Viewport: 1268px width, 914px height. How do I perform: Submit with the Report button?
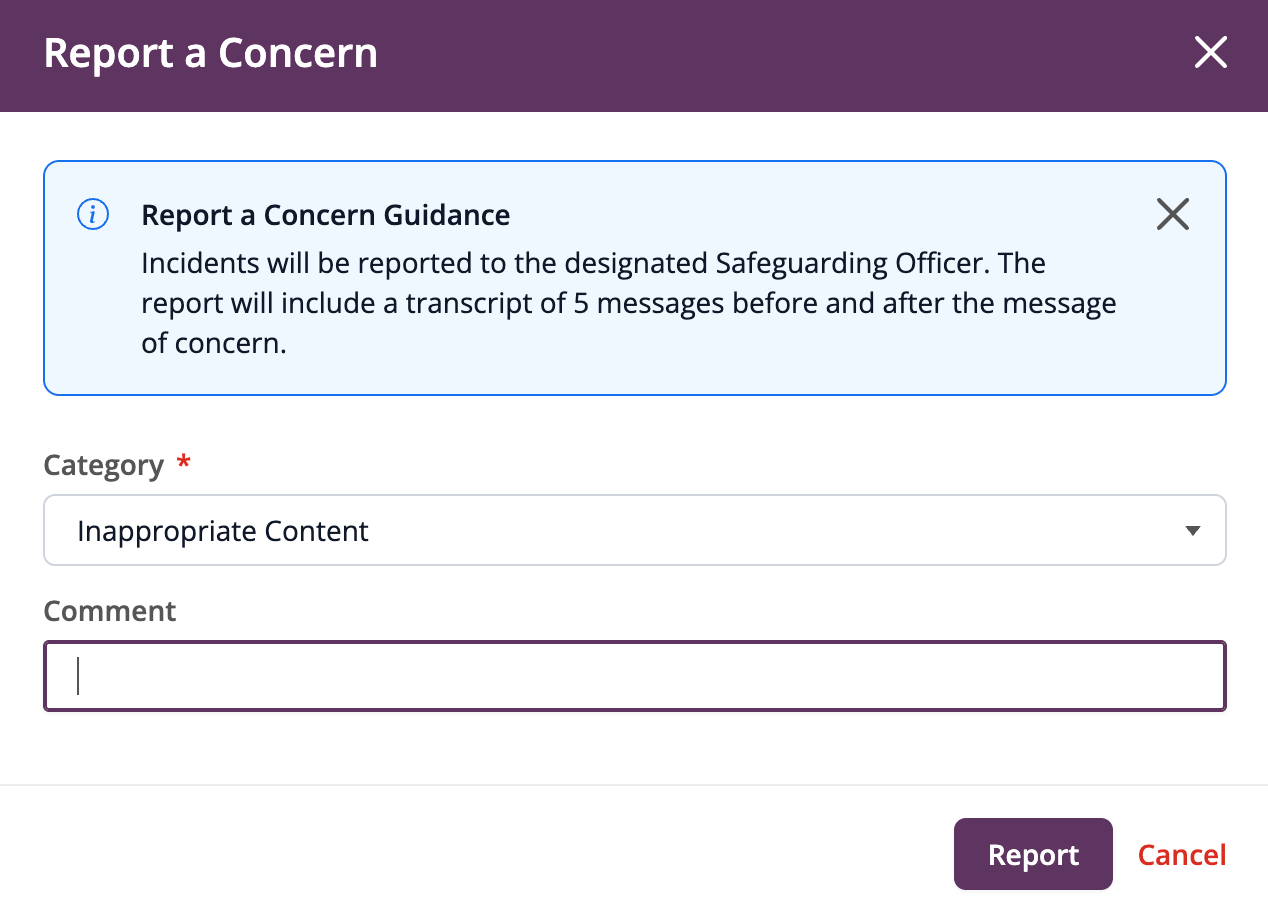coord(1033,854)
